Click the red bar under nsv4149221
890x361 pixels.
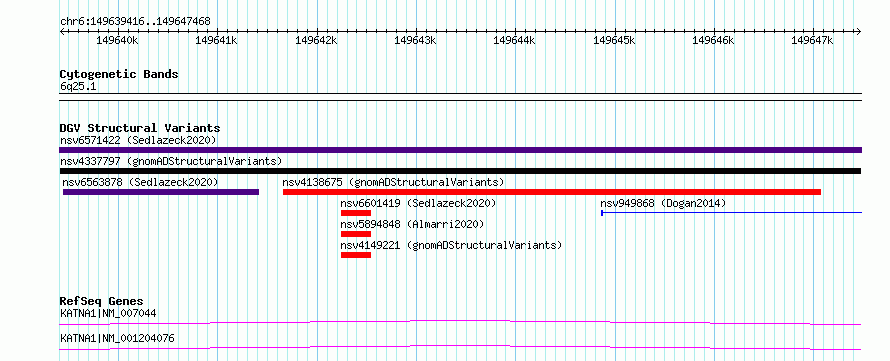[356, 255]
